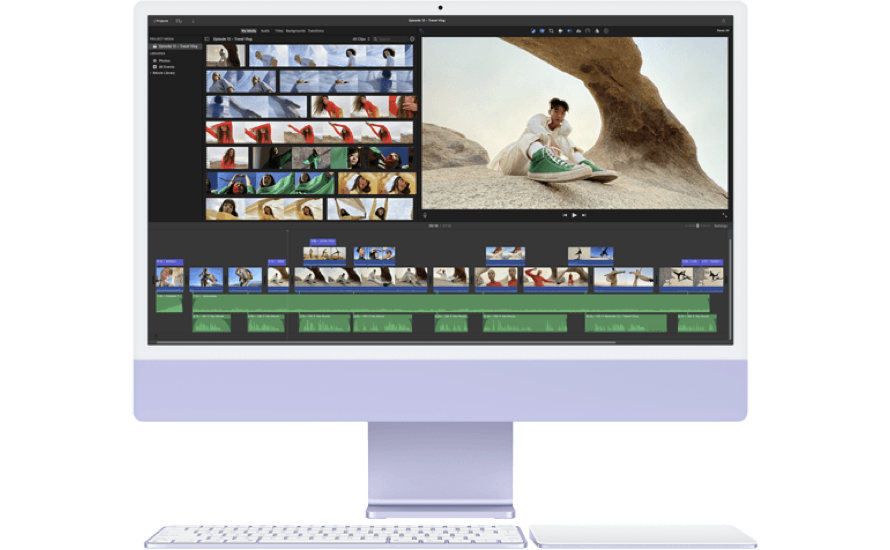Open Noise Reduction and Equalizer controls
This screenshot has height=550, width=890.
pos(578,31)
